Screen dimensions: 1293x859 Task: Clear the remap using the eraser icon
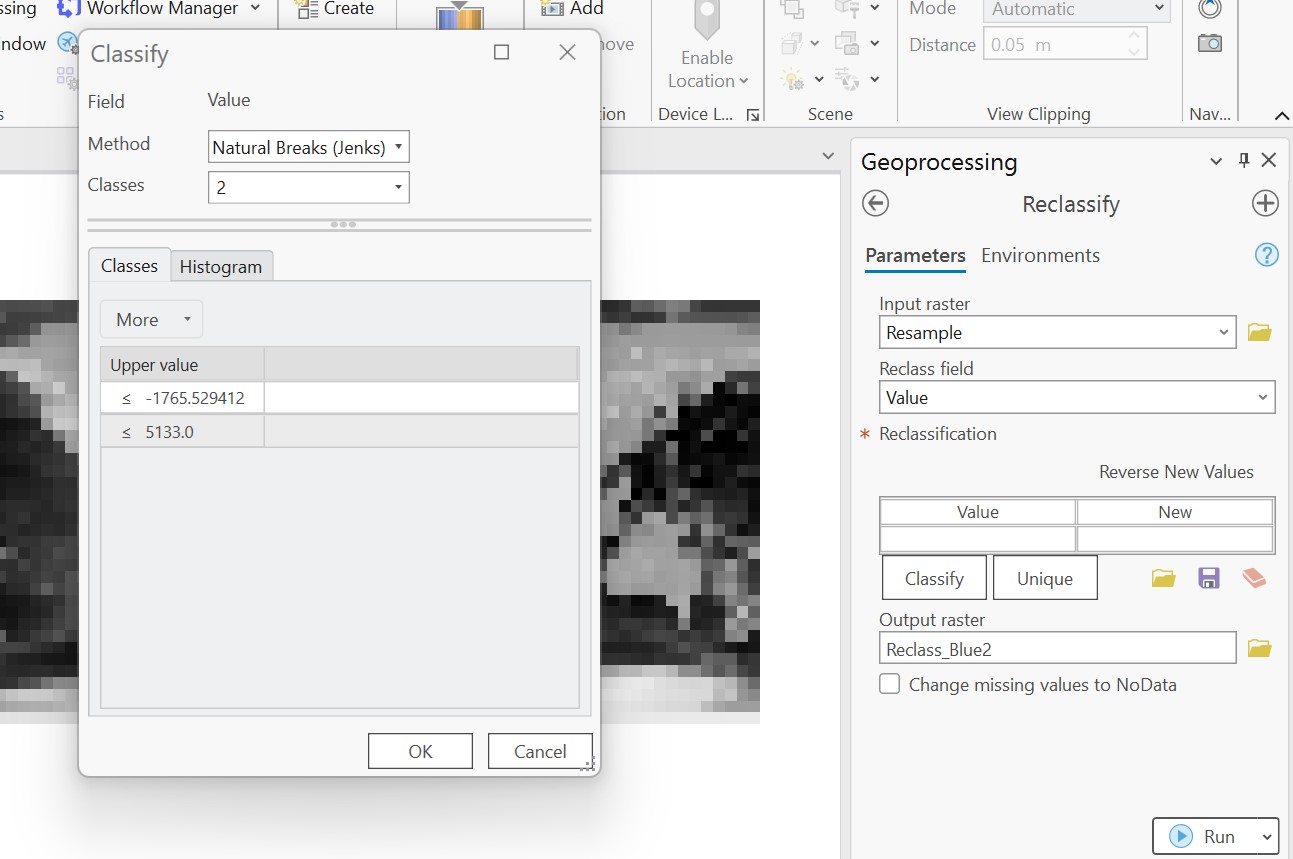click(1254, 577)
